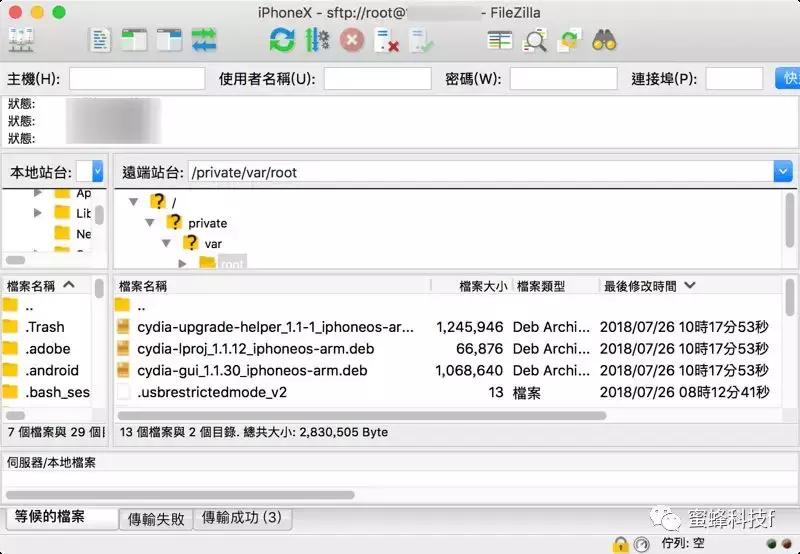Viewport: 800px width, 554px height.
Task: Collapse the 'private' tree node
Action: [149, 223]
